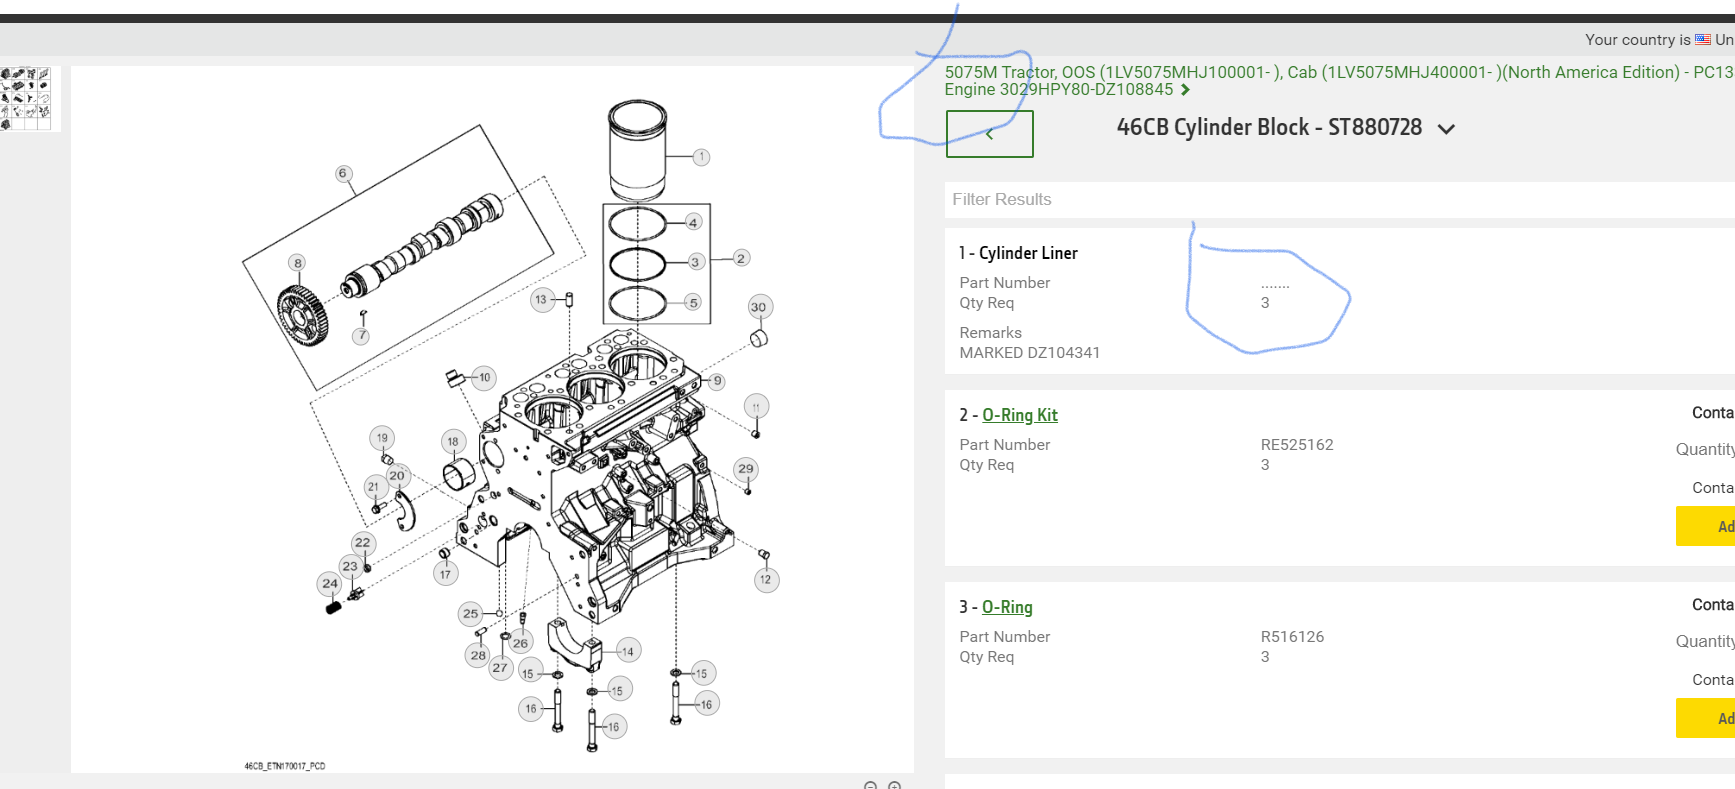Click the zoom out magnifier icon below diagram
Image resolution: width=1735 pixels, height=789 pixels.
pyautogui.click(x=870, y=785)
